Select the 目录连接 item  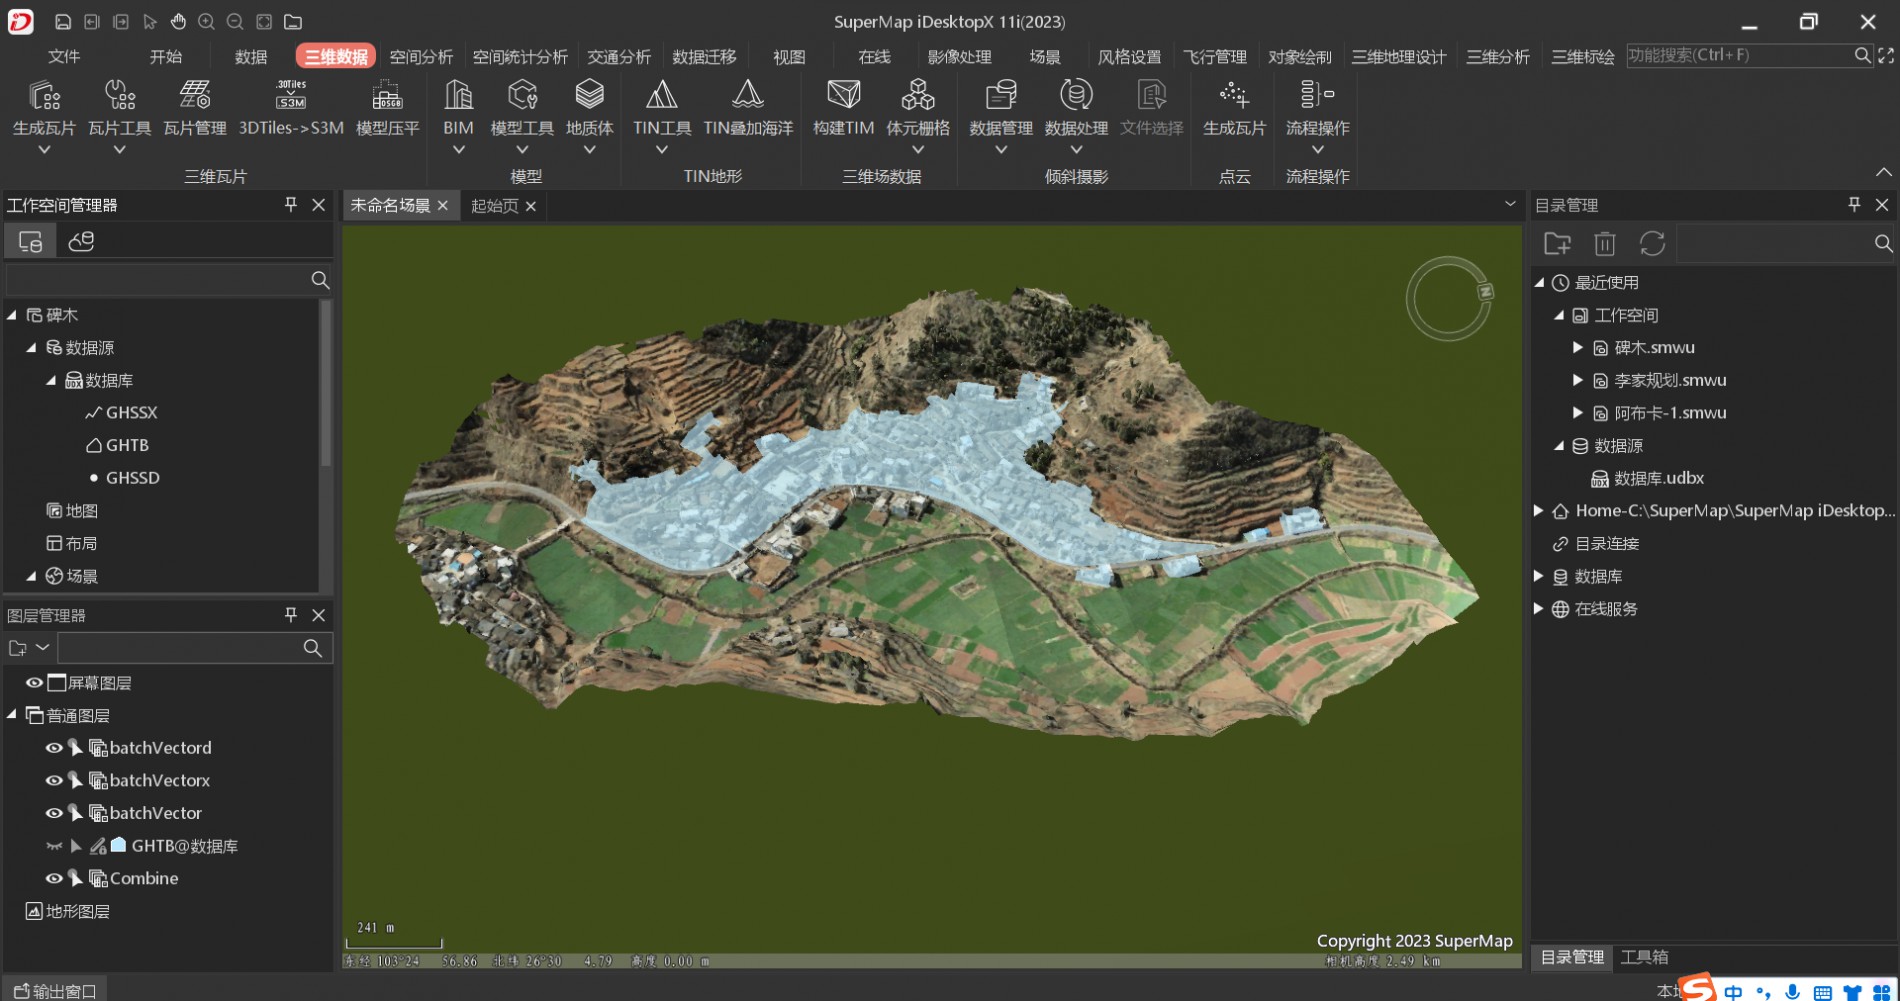click(1595, 544)
